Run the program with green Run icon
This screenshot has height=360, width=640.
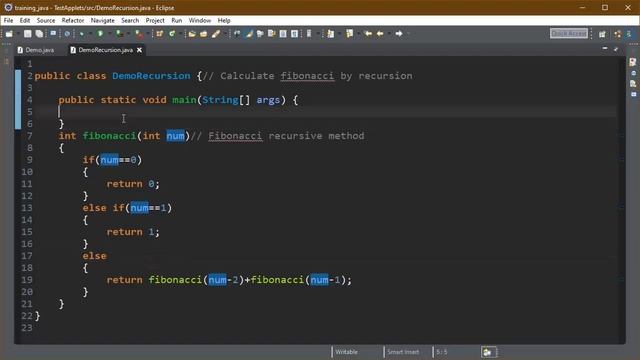click(100, 33)
